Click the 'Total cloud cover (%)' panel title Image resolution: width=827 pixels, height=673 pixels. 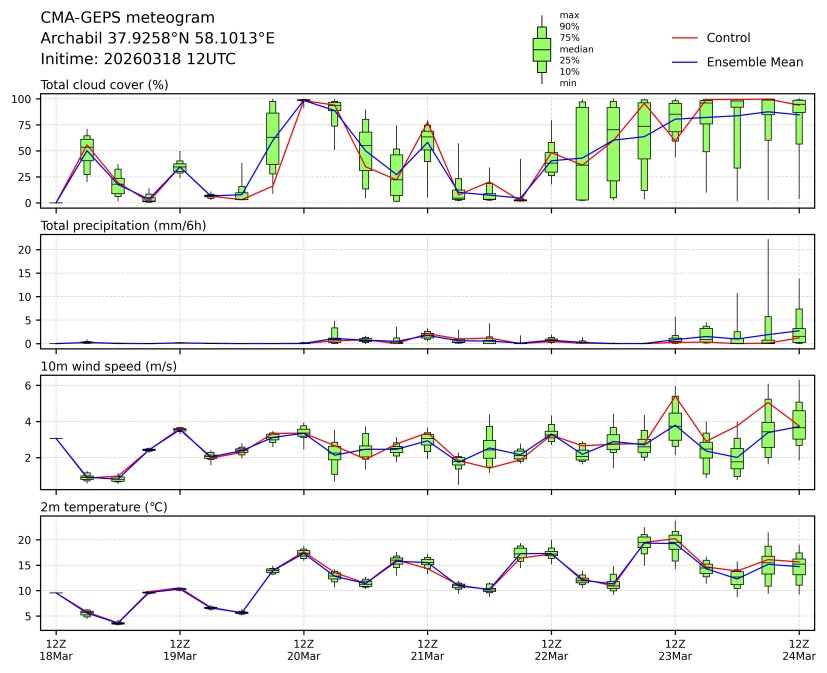coord(104,84)
